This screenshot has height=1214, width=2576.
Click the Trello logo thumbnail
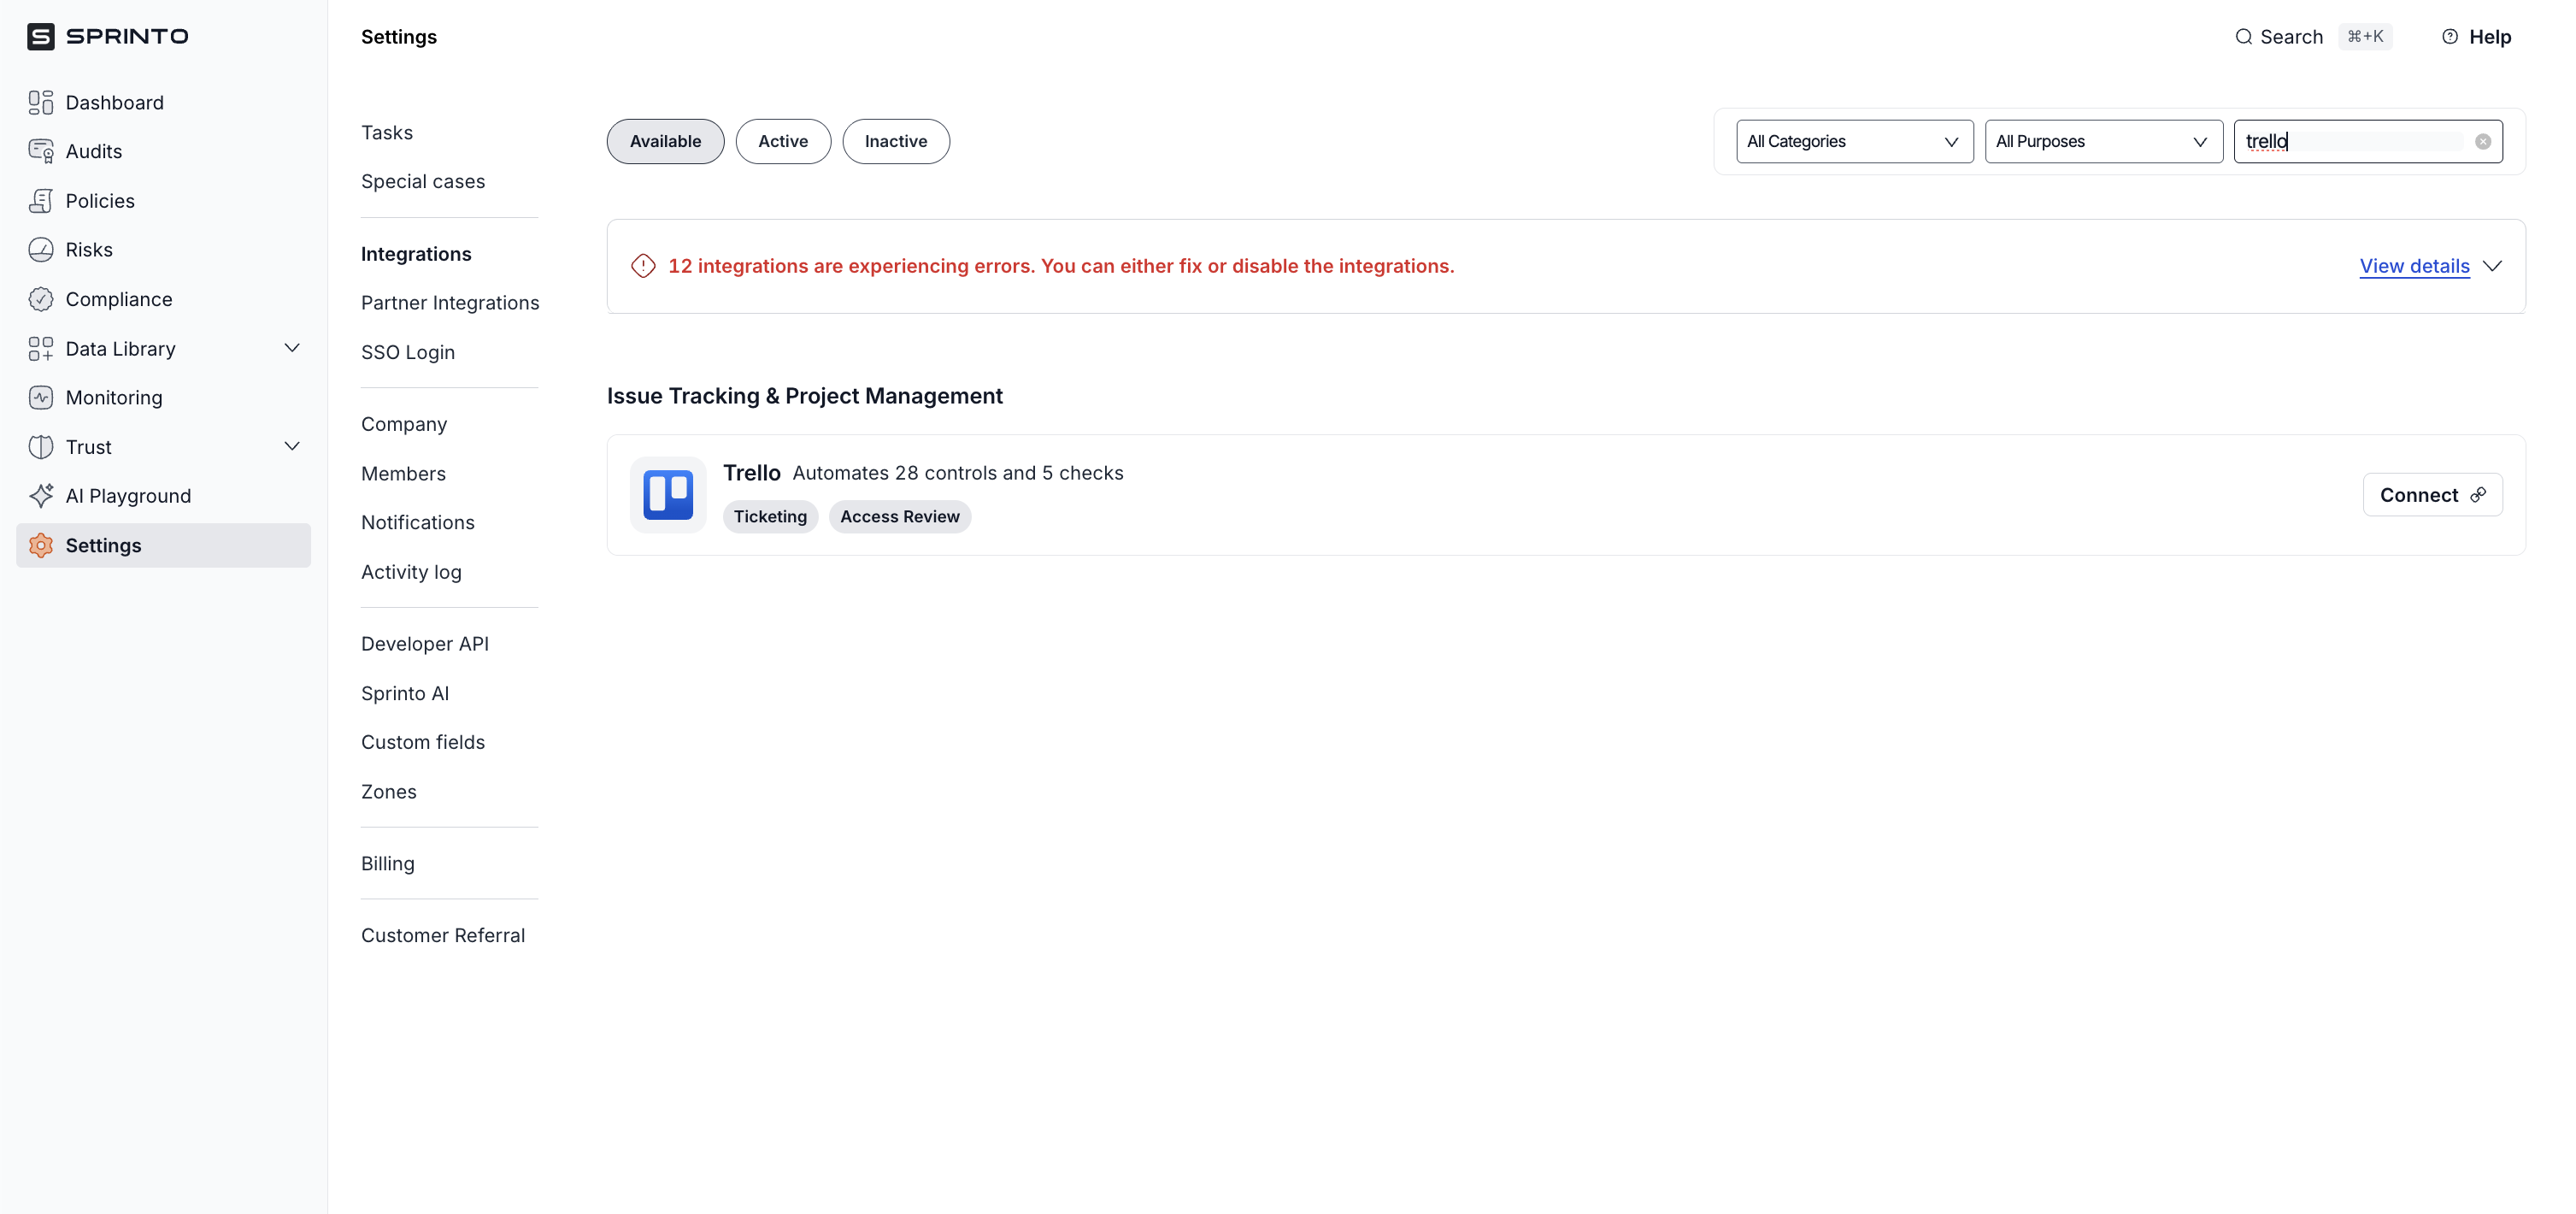pyautogui.click(x=668, y=495)
